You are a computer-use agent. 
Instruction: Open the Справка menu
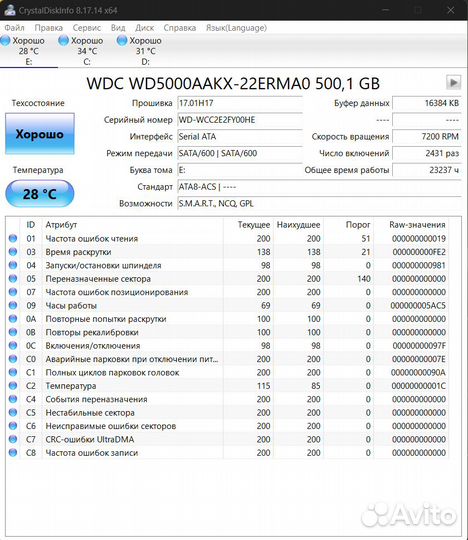point(179,28)
